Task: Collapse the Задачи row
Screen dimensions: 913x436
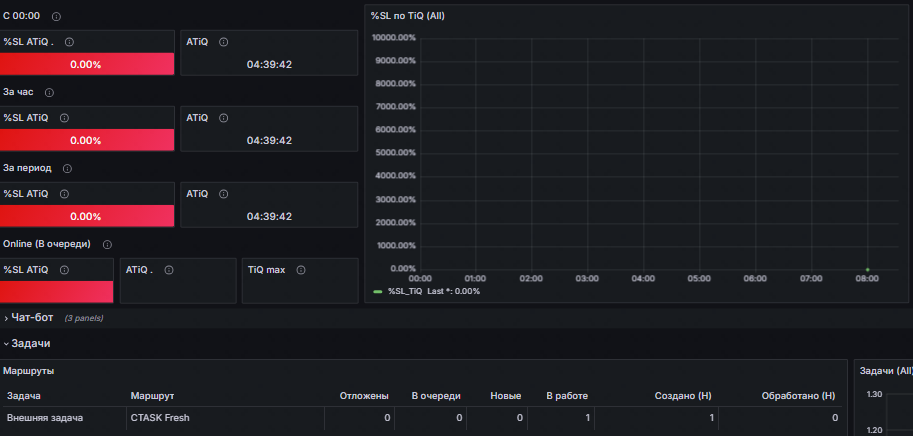Action: click(30, 343)
